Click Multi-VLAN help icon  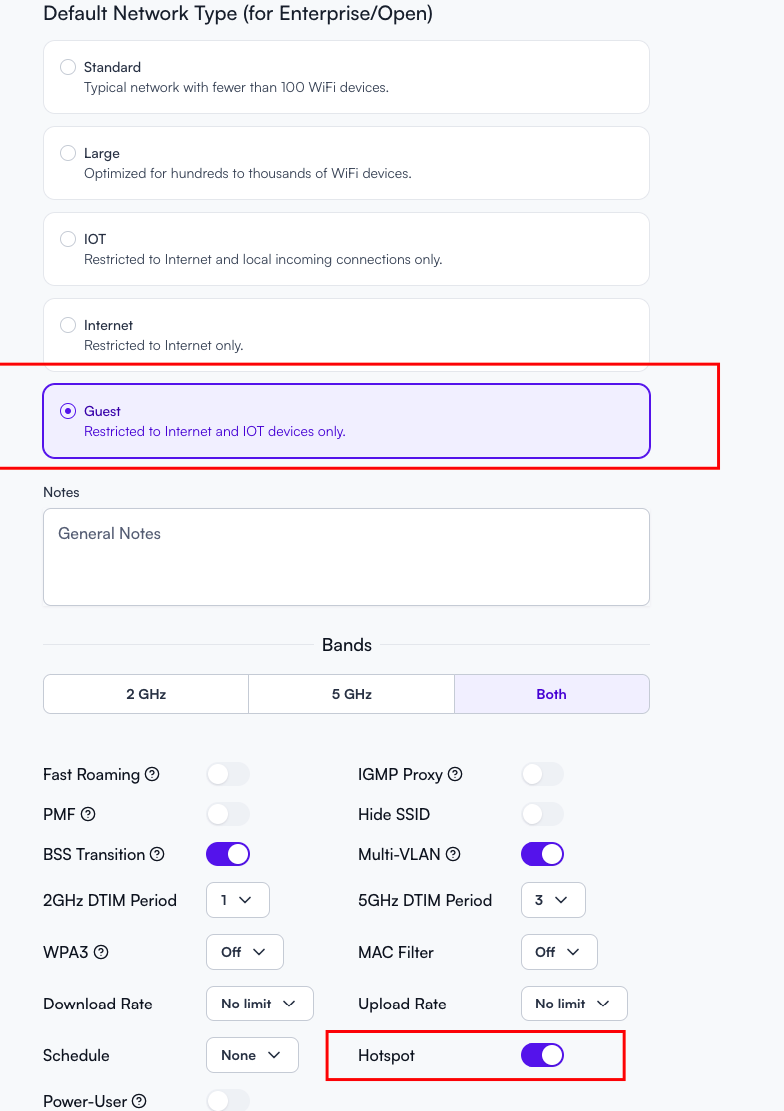point(453,855)
